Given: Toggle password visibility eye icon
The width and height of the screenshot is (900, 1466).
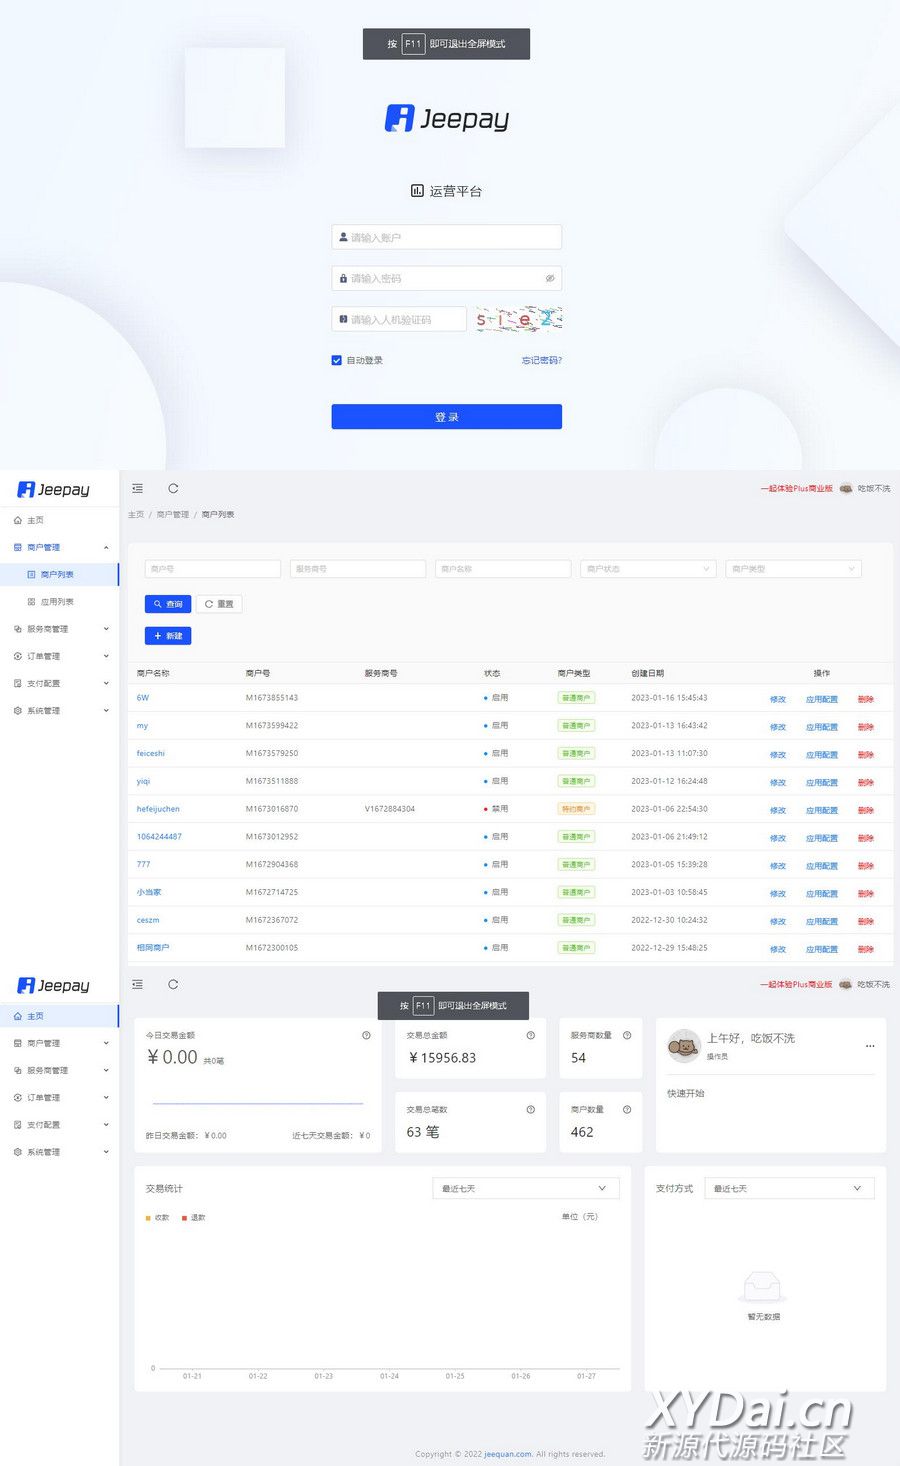Looking at the screenshot, I should pyautogui.click(x=549, y=278).
